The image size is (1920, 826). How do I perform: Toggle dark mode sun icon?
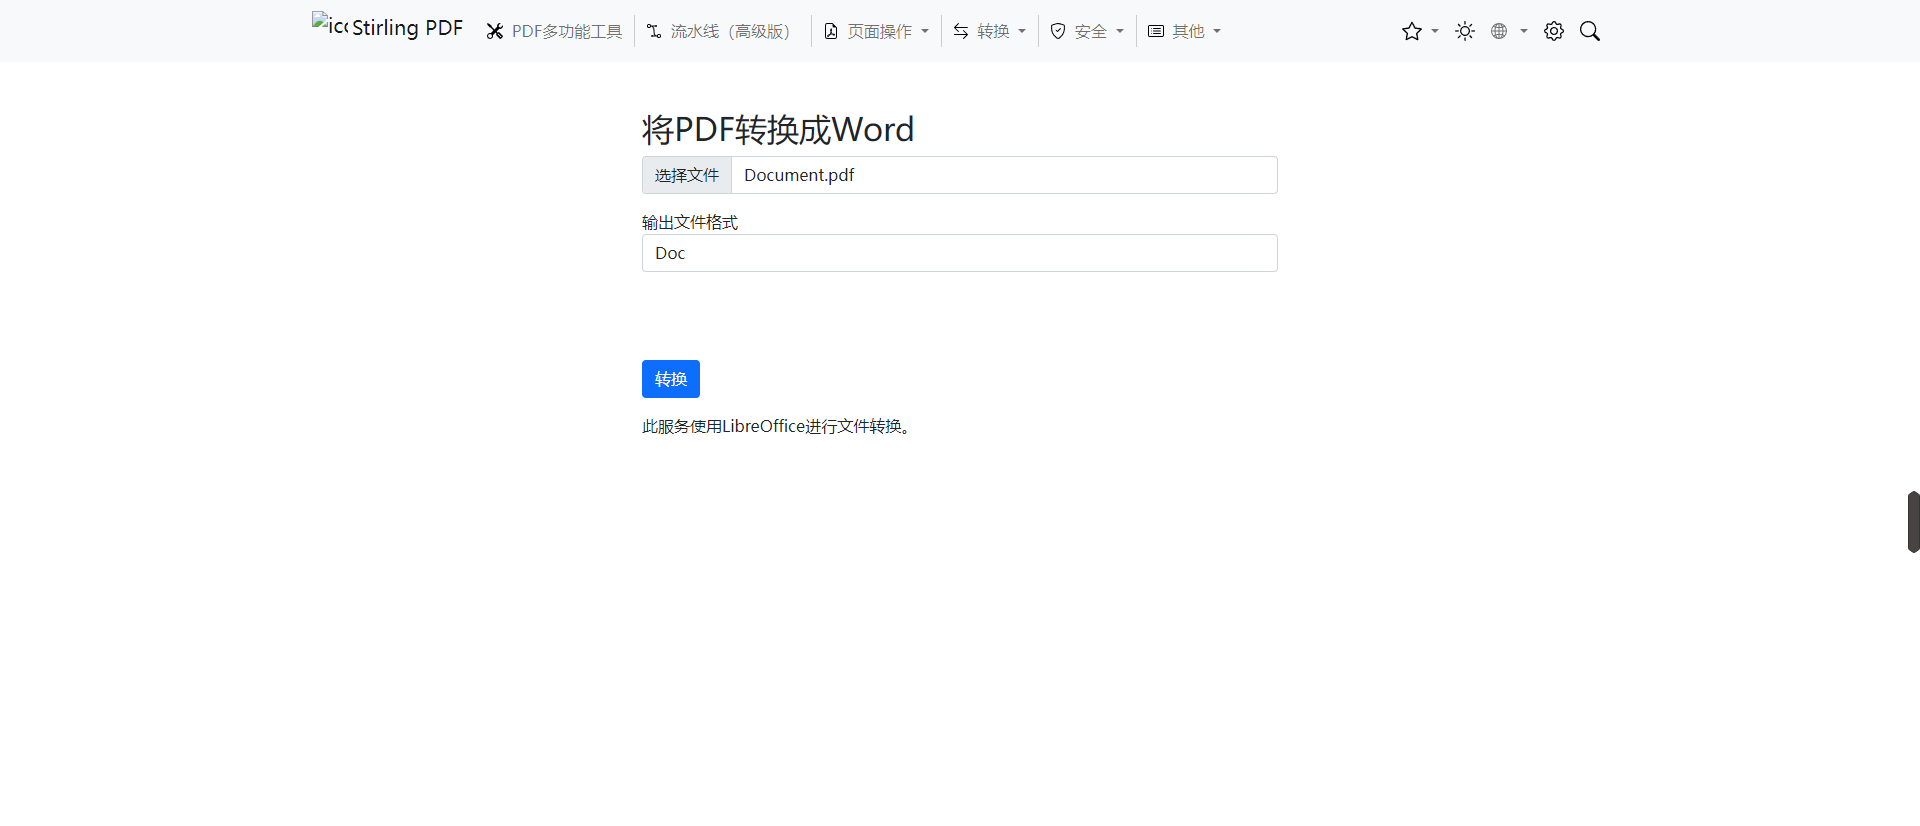1465,32
